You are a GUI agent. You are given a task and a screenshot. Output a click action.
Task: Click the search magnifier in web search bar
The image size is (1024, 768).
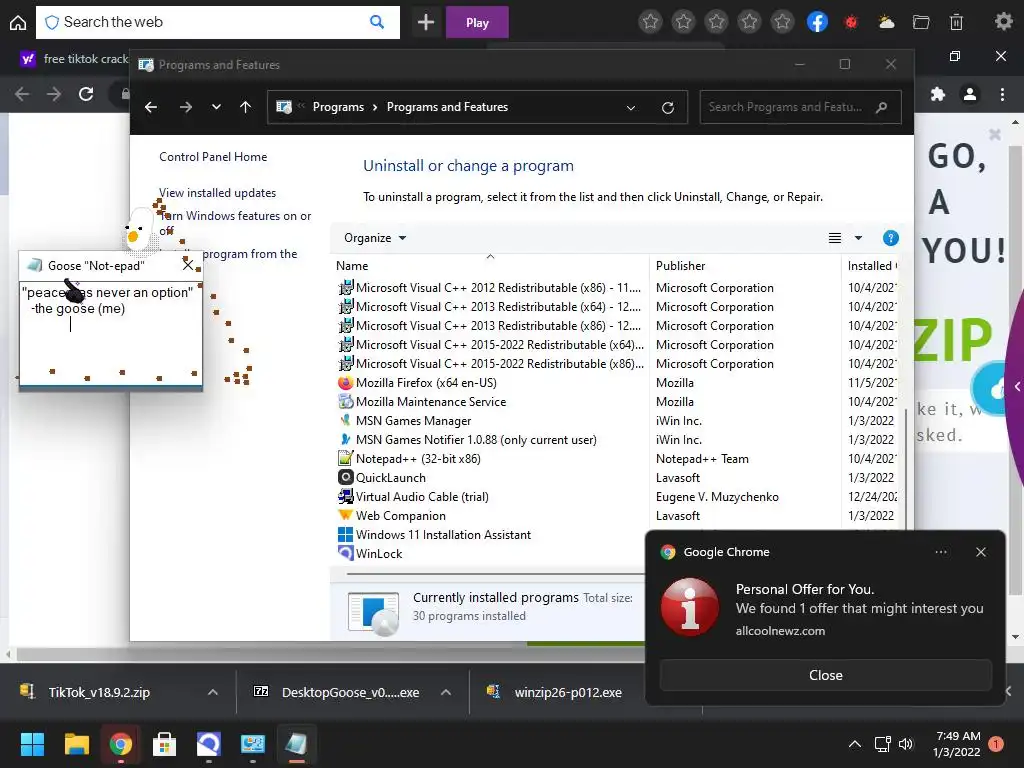tap(377, 22)
